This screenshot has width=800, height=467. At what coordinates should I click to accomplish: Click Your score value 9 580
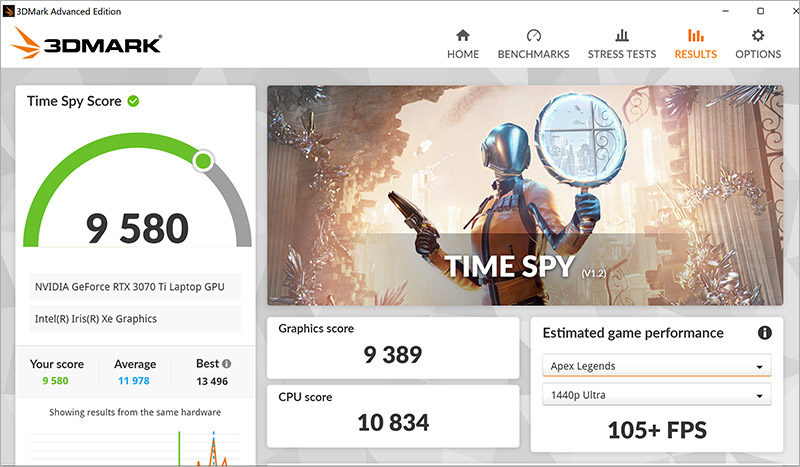[56, 381]
